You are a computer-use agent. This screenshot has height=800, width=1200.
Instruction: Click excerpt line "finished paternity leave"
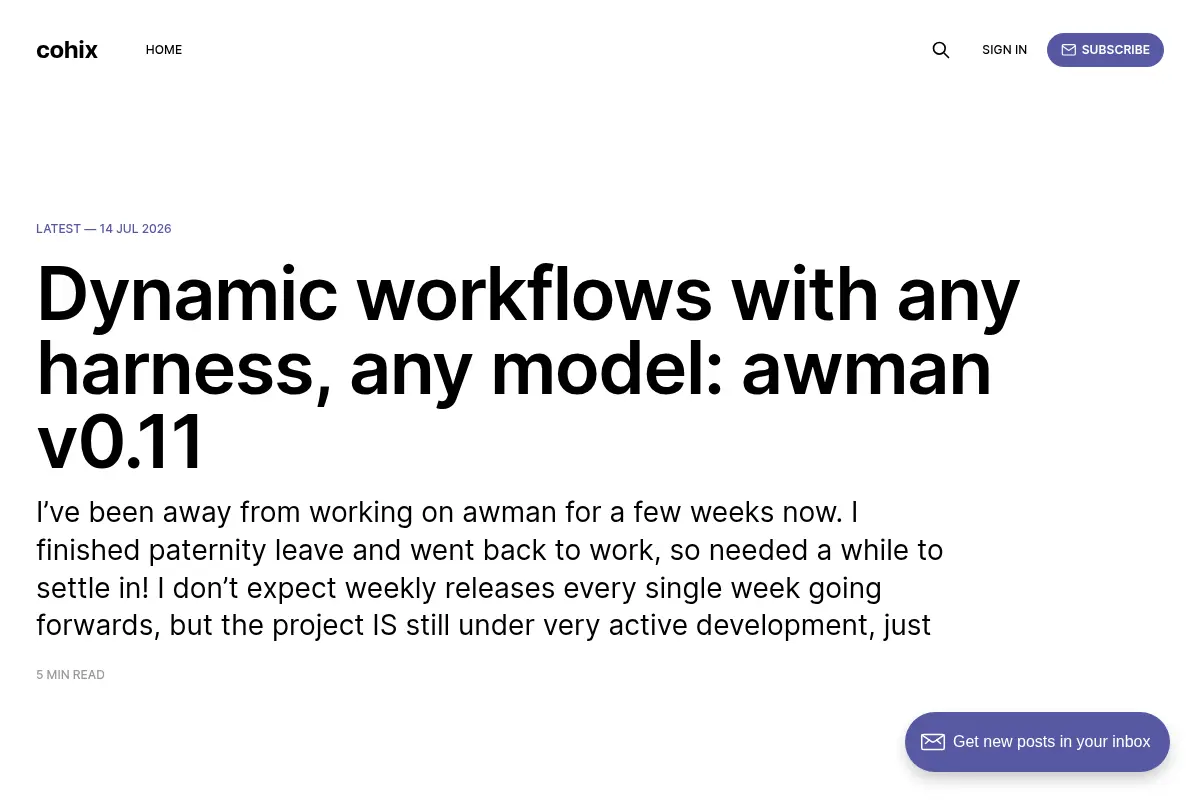pyautogui.click(x=490, y=550)
